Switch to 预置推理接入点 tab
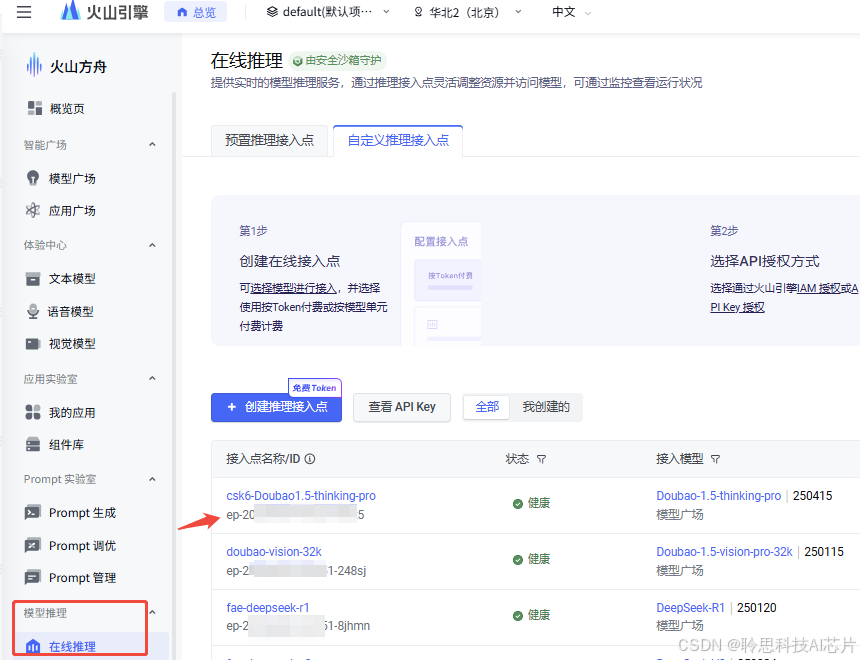Image resolution: width=860 pixels, height=660 pixels. tap(269, 140)
